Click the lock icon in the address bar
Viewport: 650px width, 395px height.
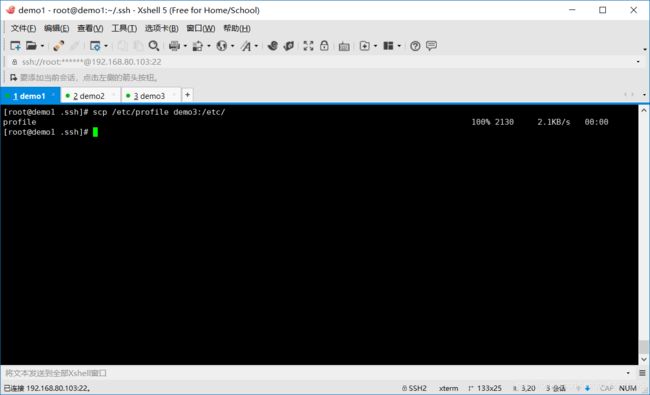point(14,62)
